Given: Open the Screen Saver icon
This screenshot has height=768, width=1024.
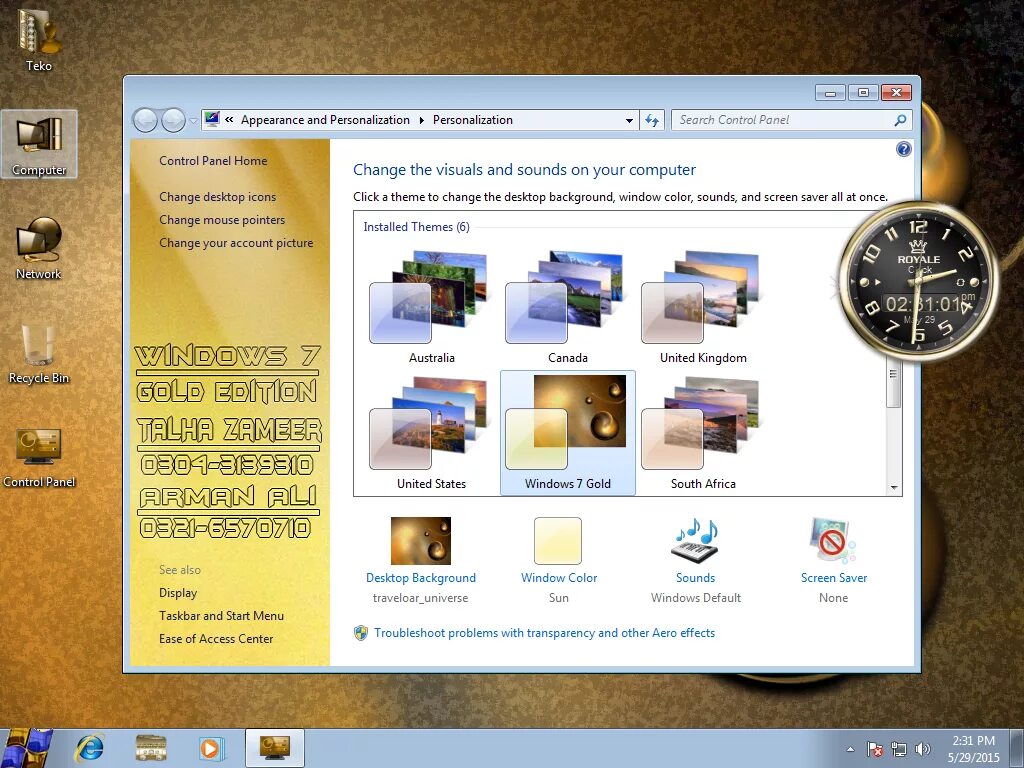Looking at the screenshot, I should (833, 541).
